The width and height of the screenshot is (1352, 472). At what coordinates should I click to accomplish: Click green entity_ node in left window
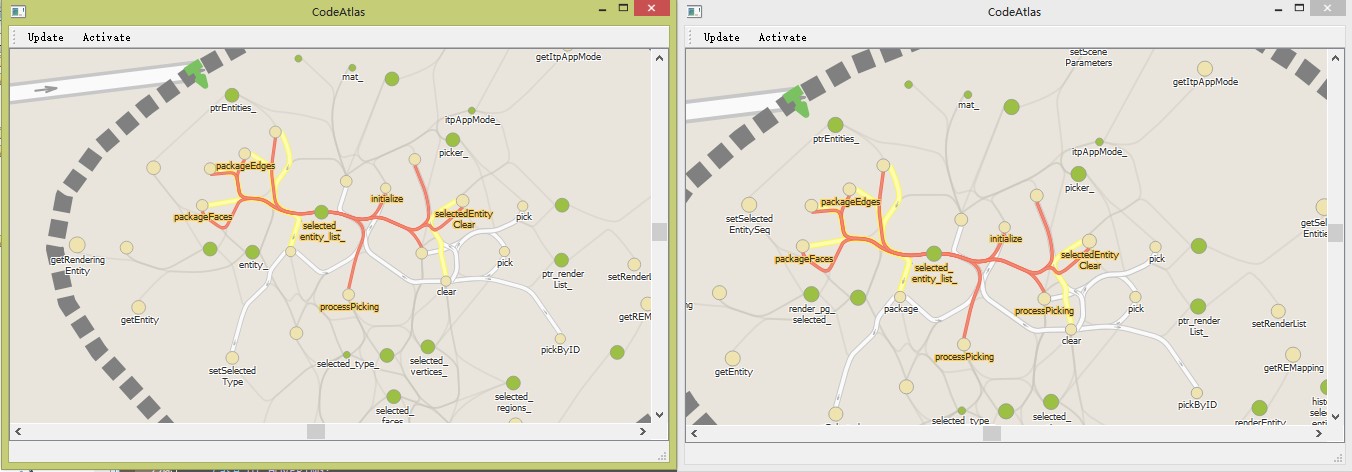pyautogui.click(x=252, y=252)
